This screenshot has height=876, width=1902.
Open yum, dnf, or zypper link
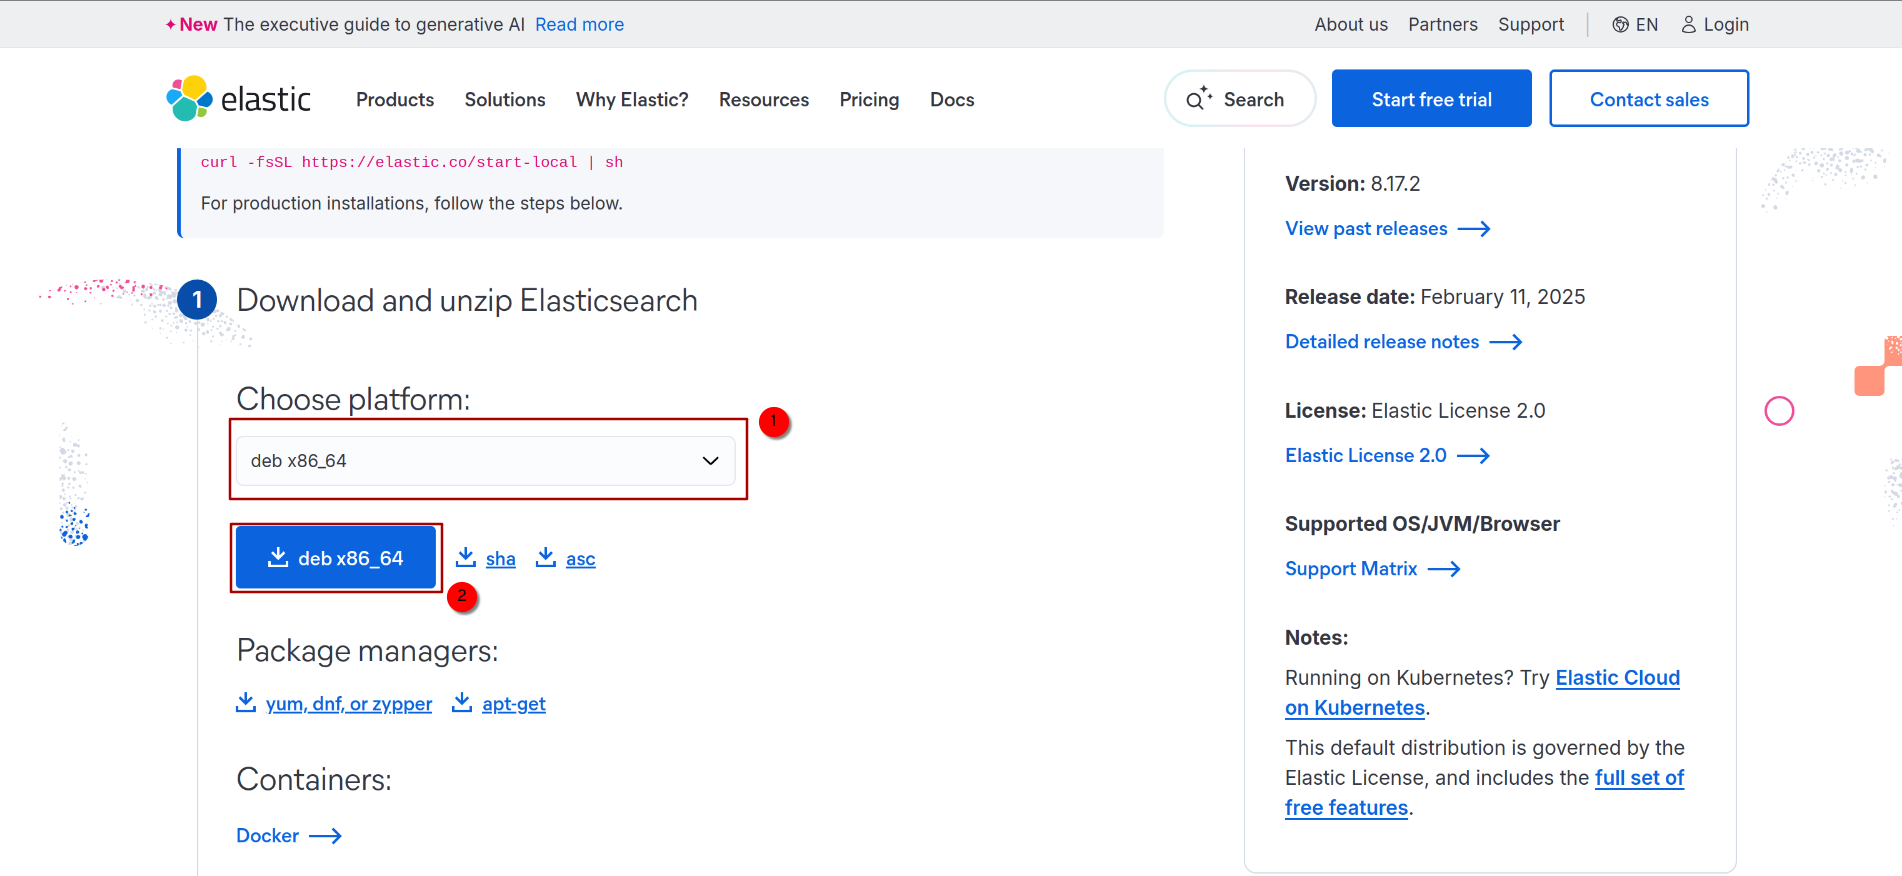(349, 704)
